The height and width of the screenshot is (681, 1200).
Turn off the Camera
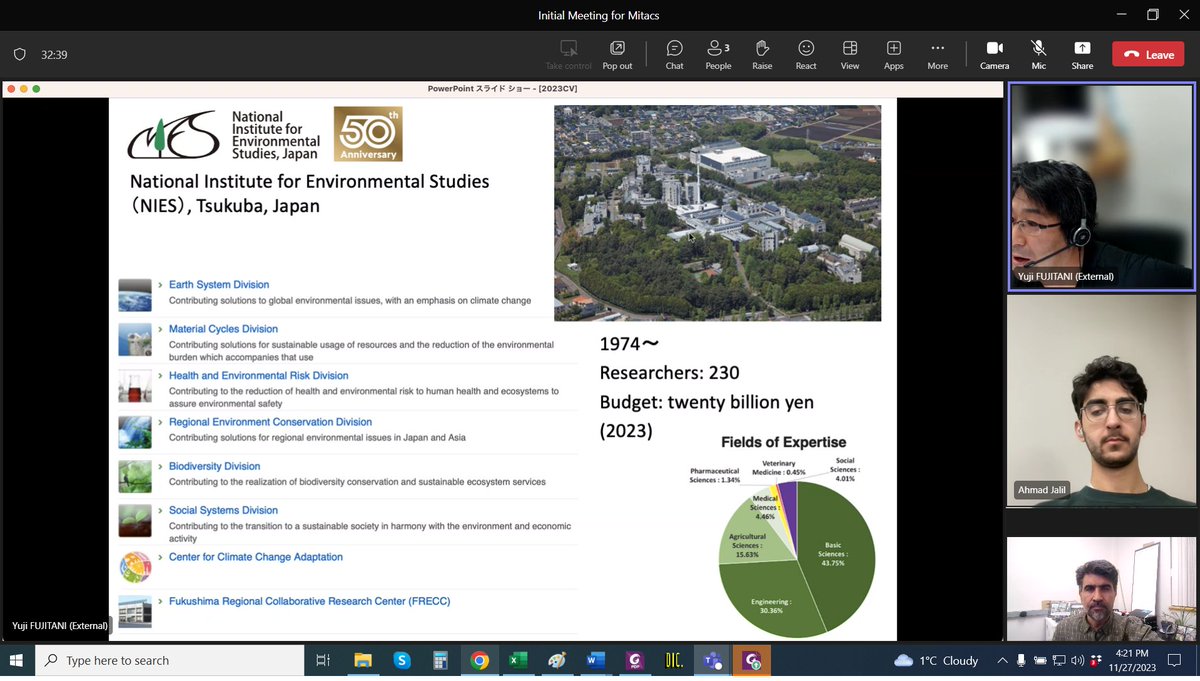[994, 54]
